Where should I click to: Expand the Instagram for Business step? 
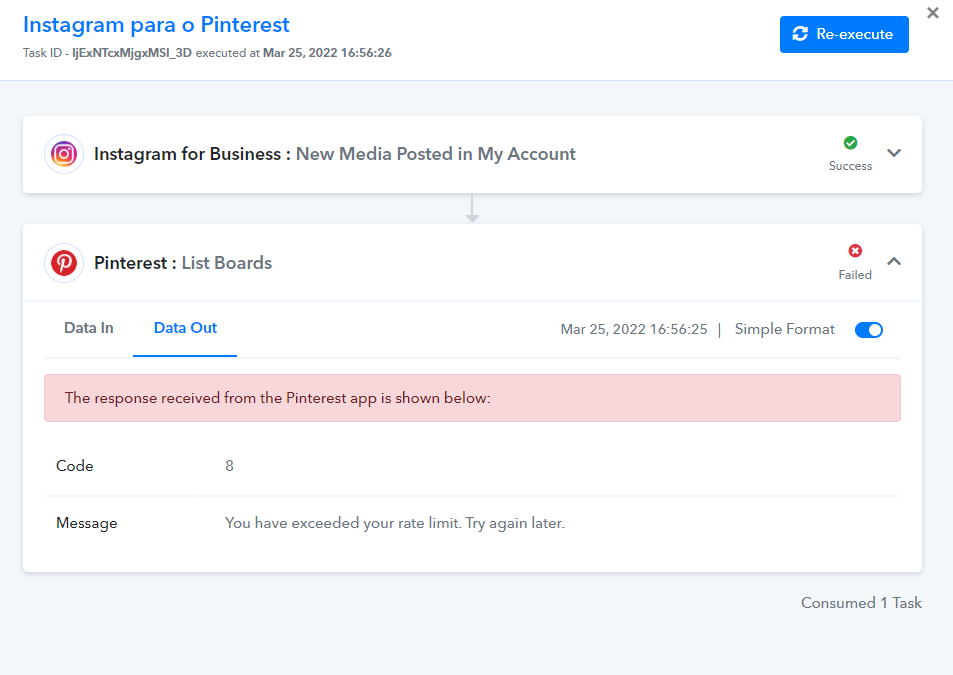pos(893,153)
